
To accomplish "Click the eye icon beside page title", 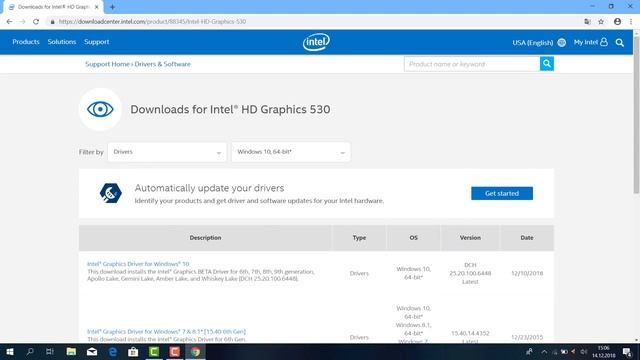I will click(x=100, y=109).
